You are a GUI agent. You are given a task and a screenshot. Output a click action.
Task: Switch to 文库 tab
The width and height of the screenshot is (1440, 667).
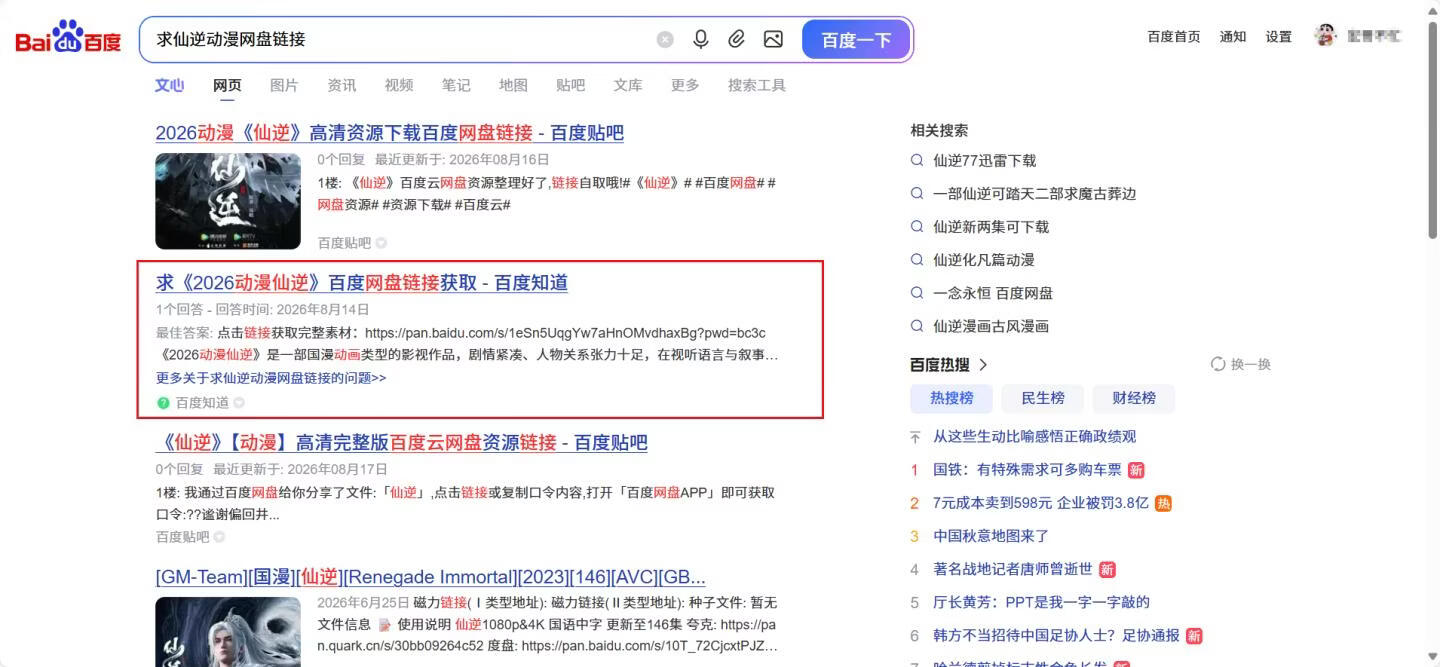coord(628,85)
